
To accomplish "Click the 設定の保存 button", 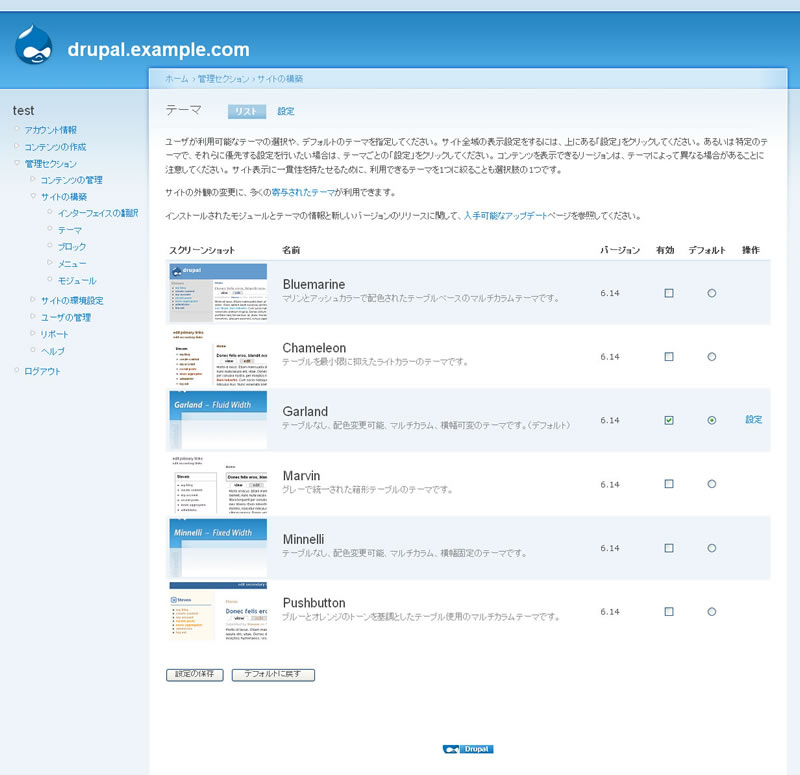I will tap(195, 674).
